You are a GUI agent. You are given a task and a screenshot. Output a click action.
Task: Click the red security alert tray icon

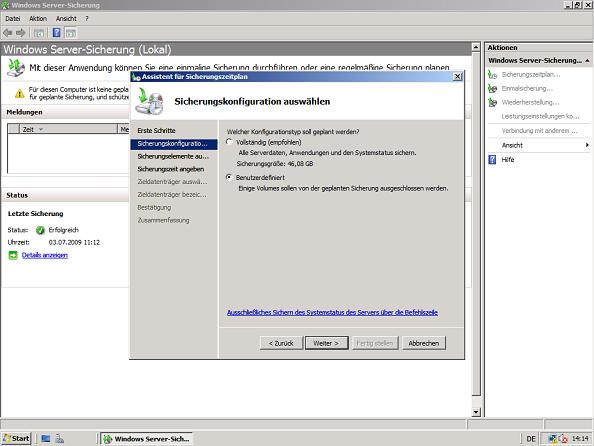[x=563, y=439]
